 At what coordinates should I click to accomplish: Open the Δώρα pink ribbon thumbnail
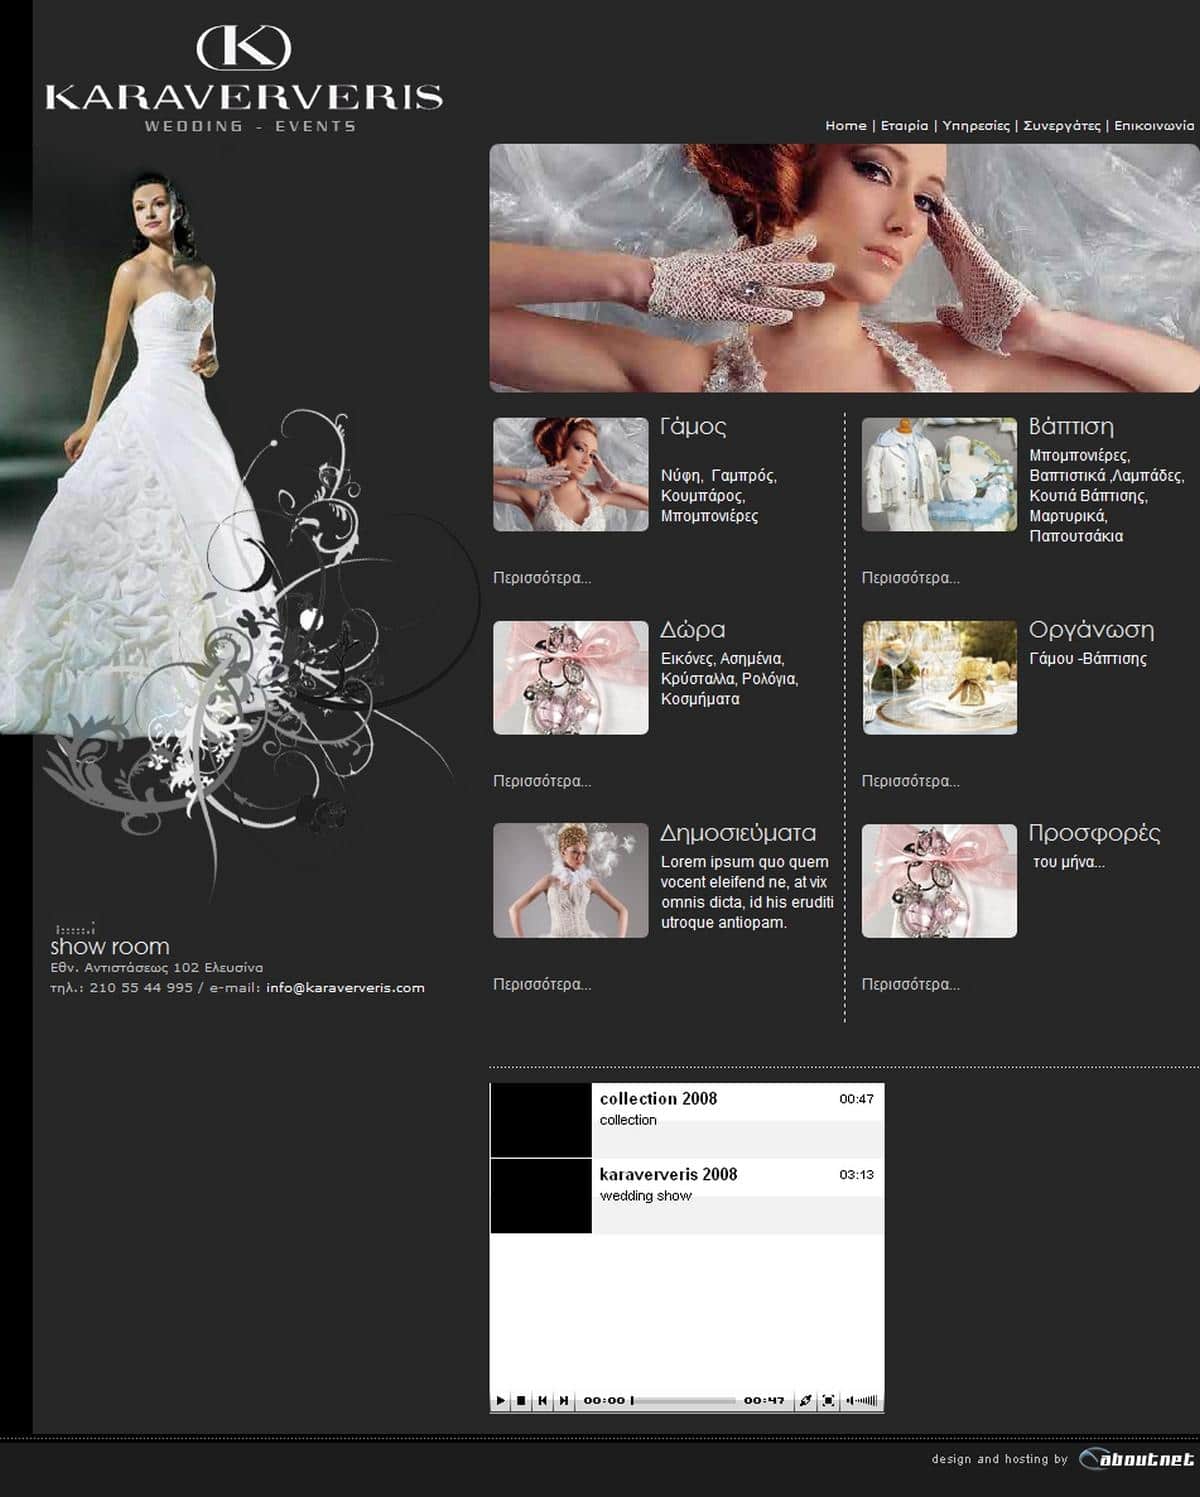(x=571, y=677)
